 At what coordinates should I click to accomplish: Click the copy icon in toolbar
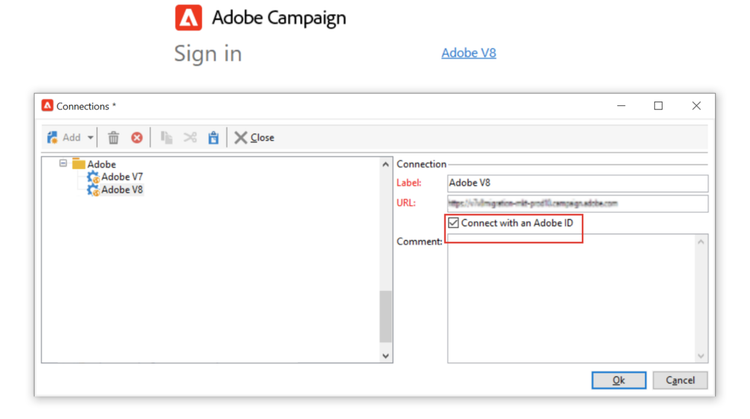click(166, 138)
